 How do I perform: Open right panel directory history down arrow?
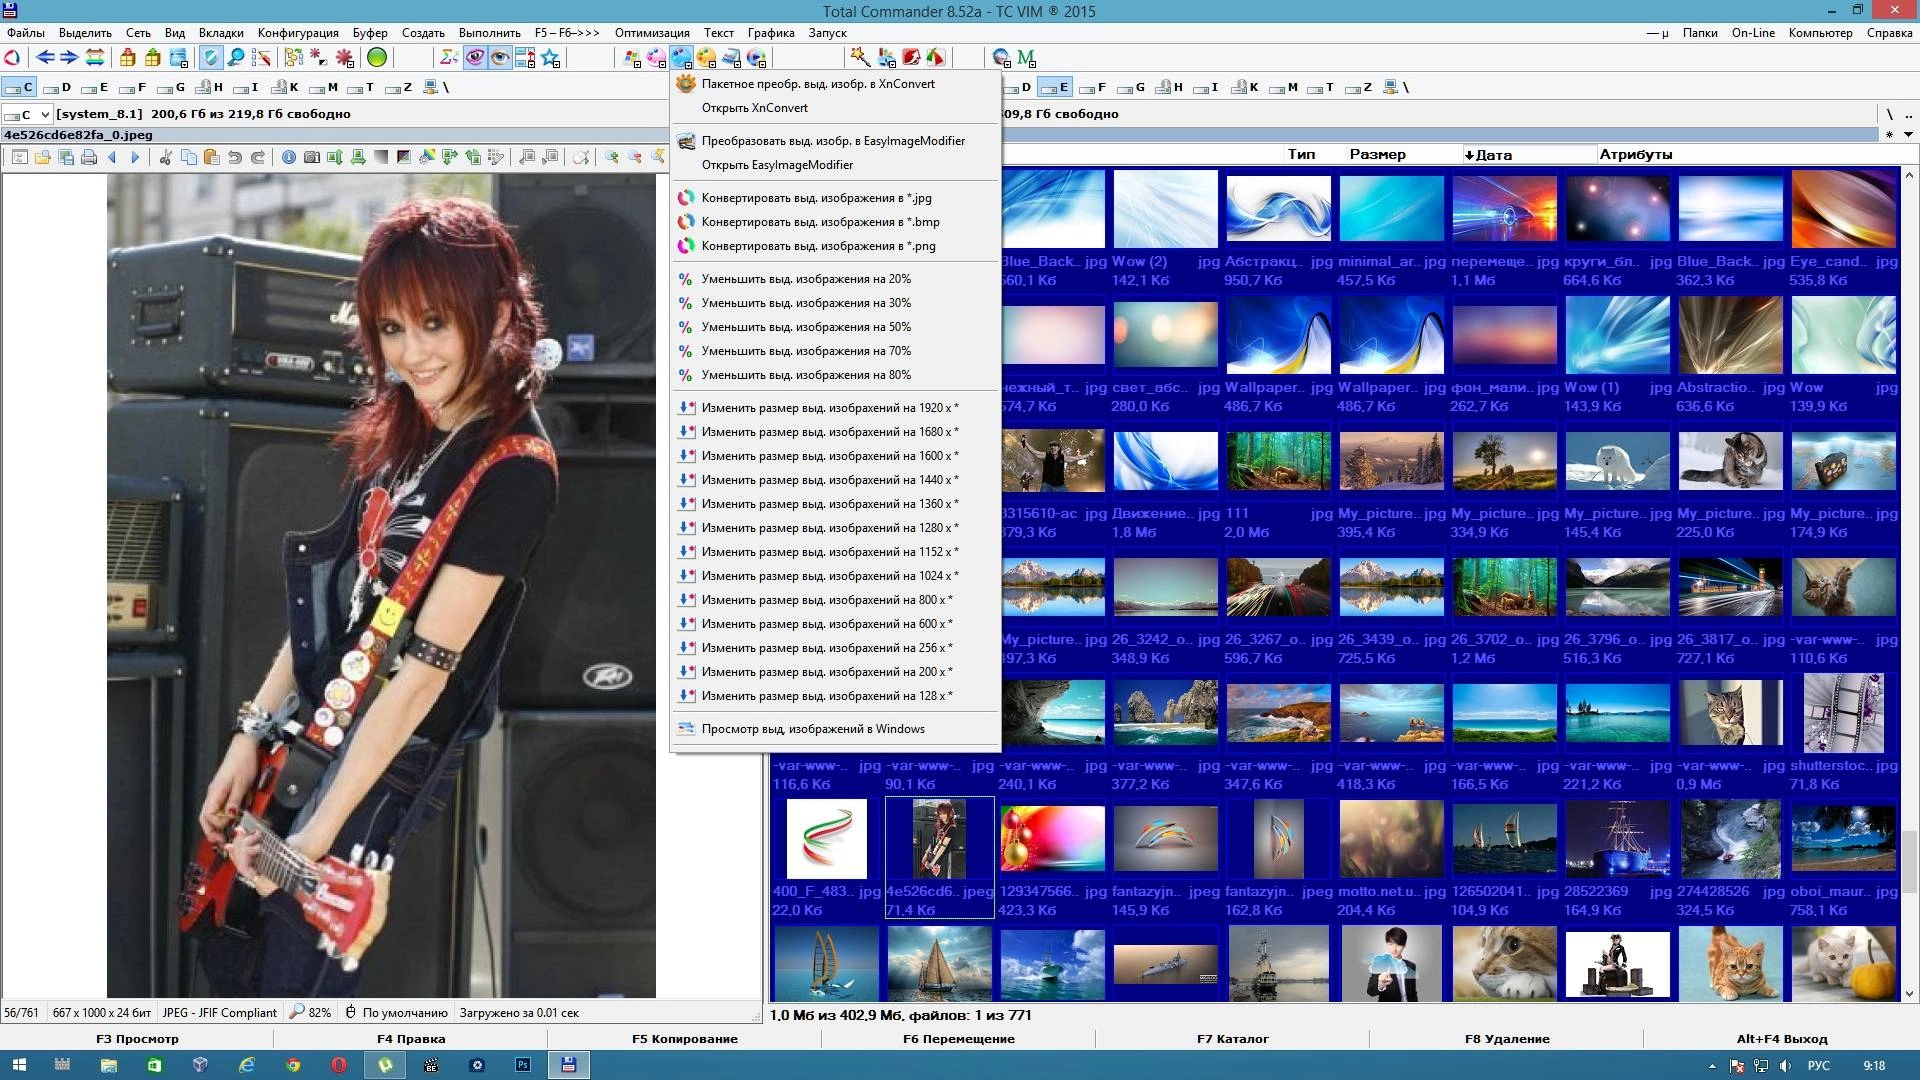(x=1908, y=134)
